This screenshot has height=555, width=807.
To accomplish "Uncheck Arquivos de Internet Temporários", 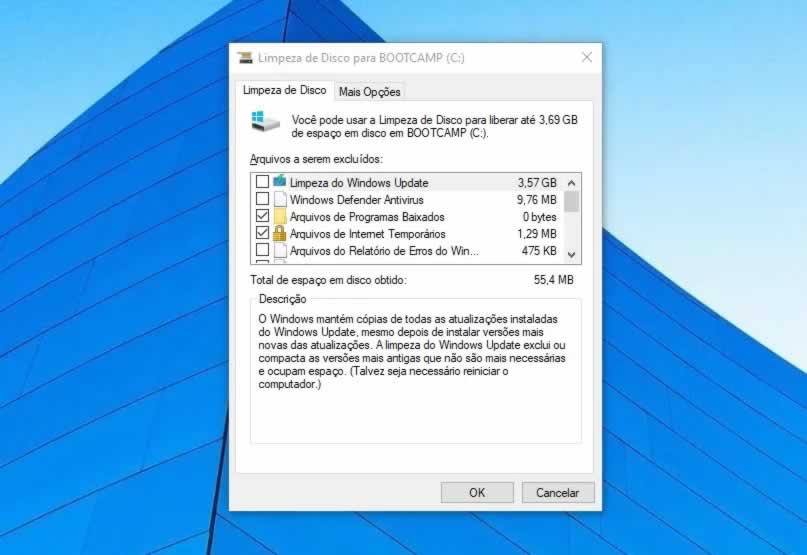I will coord(262,233).
